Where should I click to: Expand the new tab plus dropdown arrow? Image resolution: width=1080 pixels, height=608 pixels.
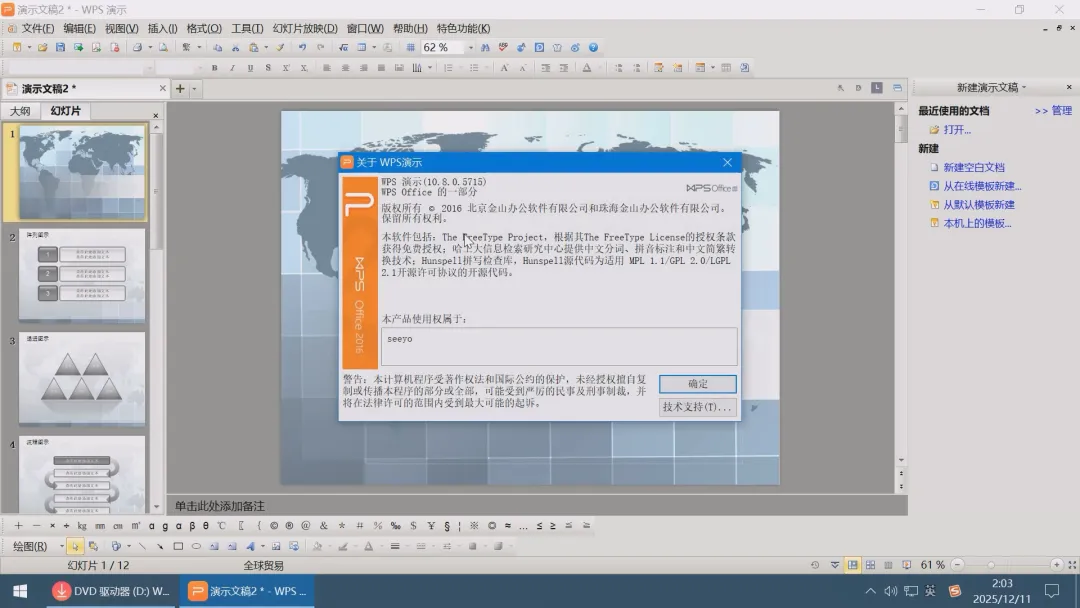coord(194,89)
